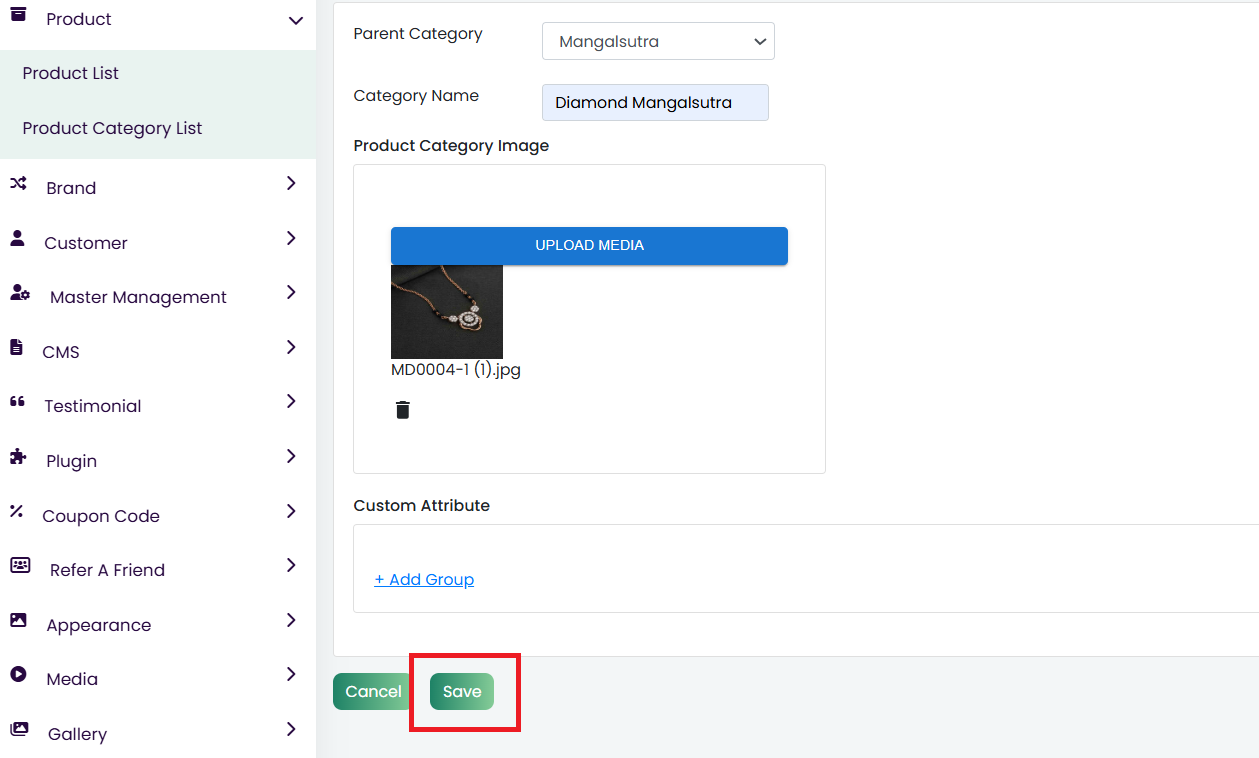Collapse the Product menu section
This screenshot has height=758, width=1259.
[295, 20]
